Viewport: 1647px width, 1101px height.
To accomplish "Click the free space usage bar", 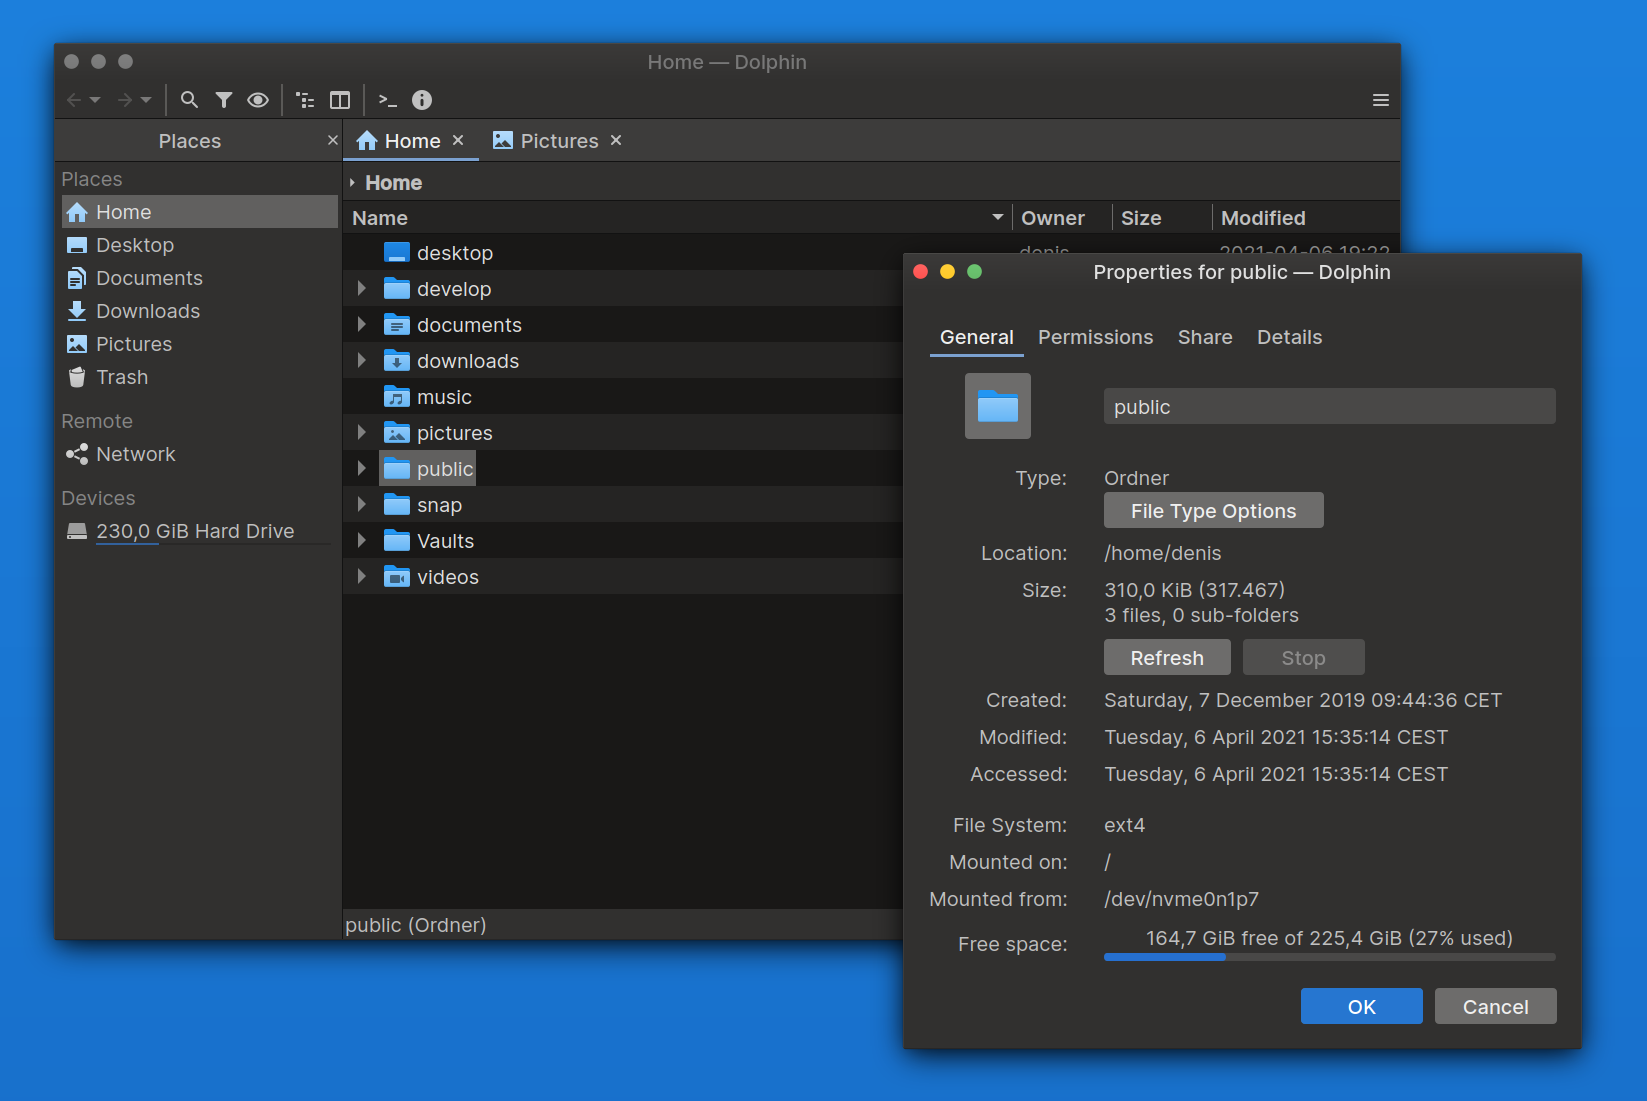I will coord(1329,957).
